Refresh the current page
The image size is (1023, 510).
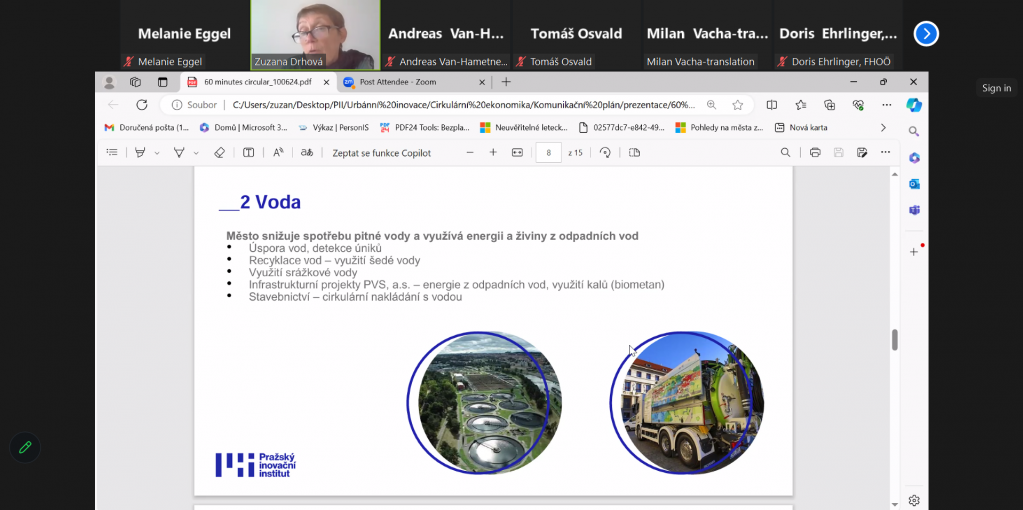click(x=142, y=105)
